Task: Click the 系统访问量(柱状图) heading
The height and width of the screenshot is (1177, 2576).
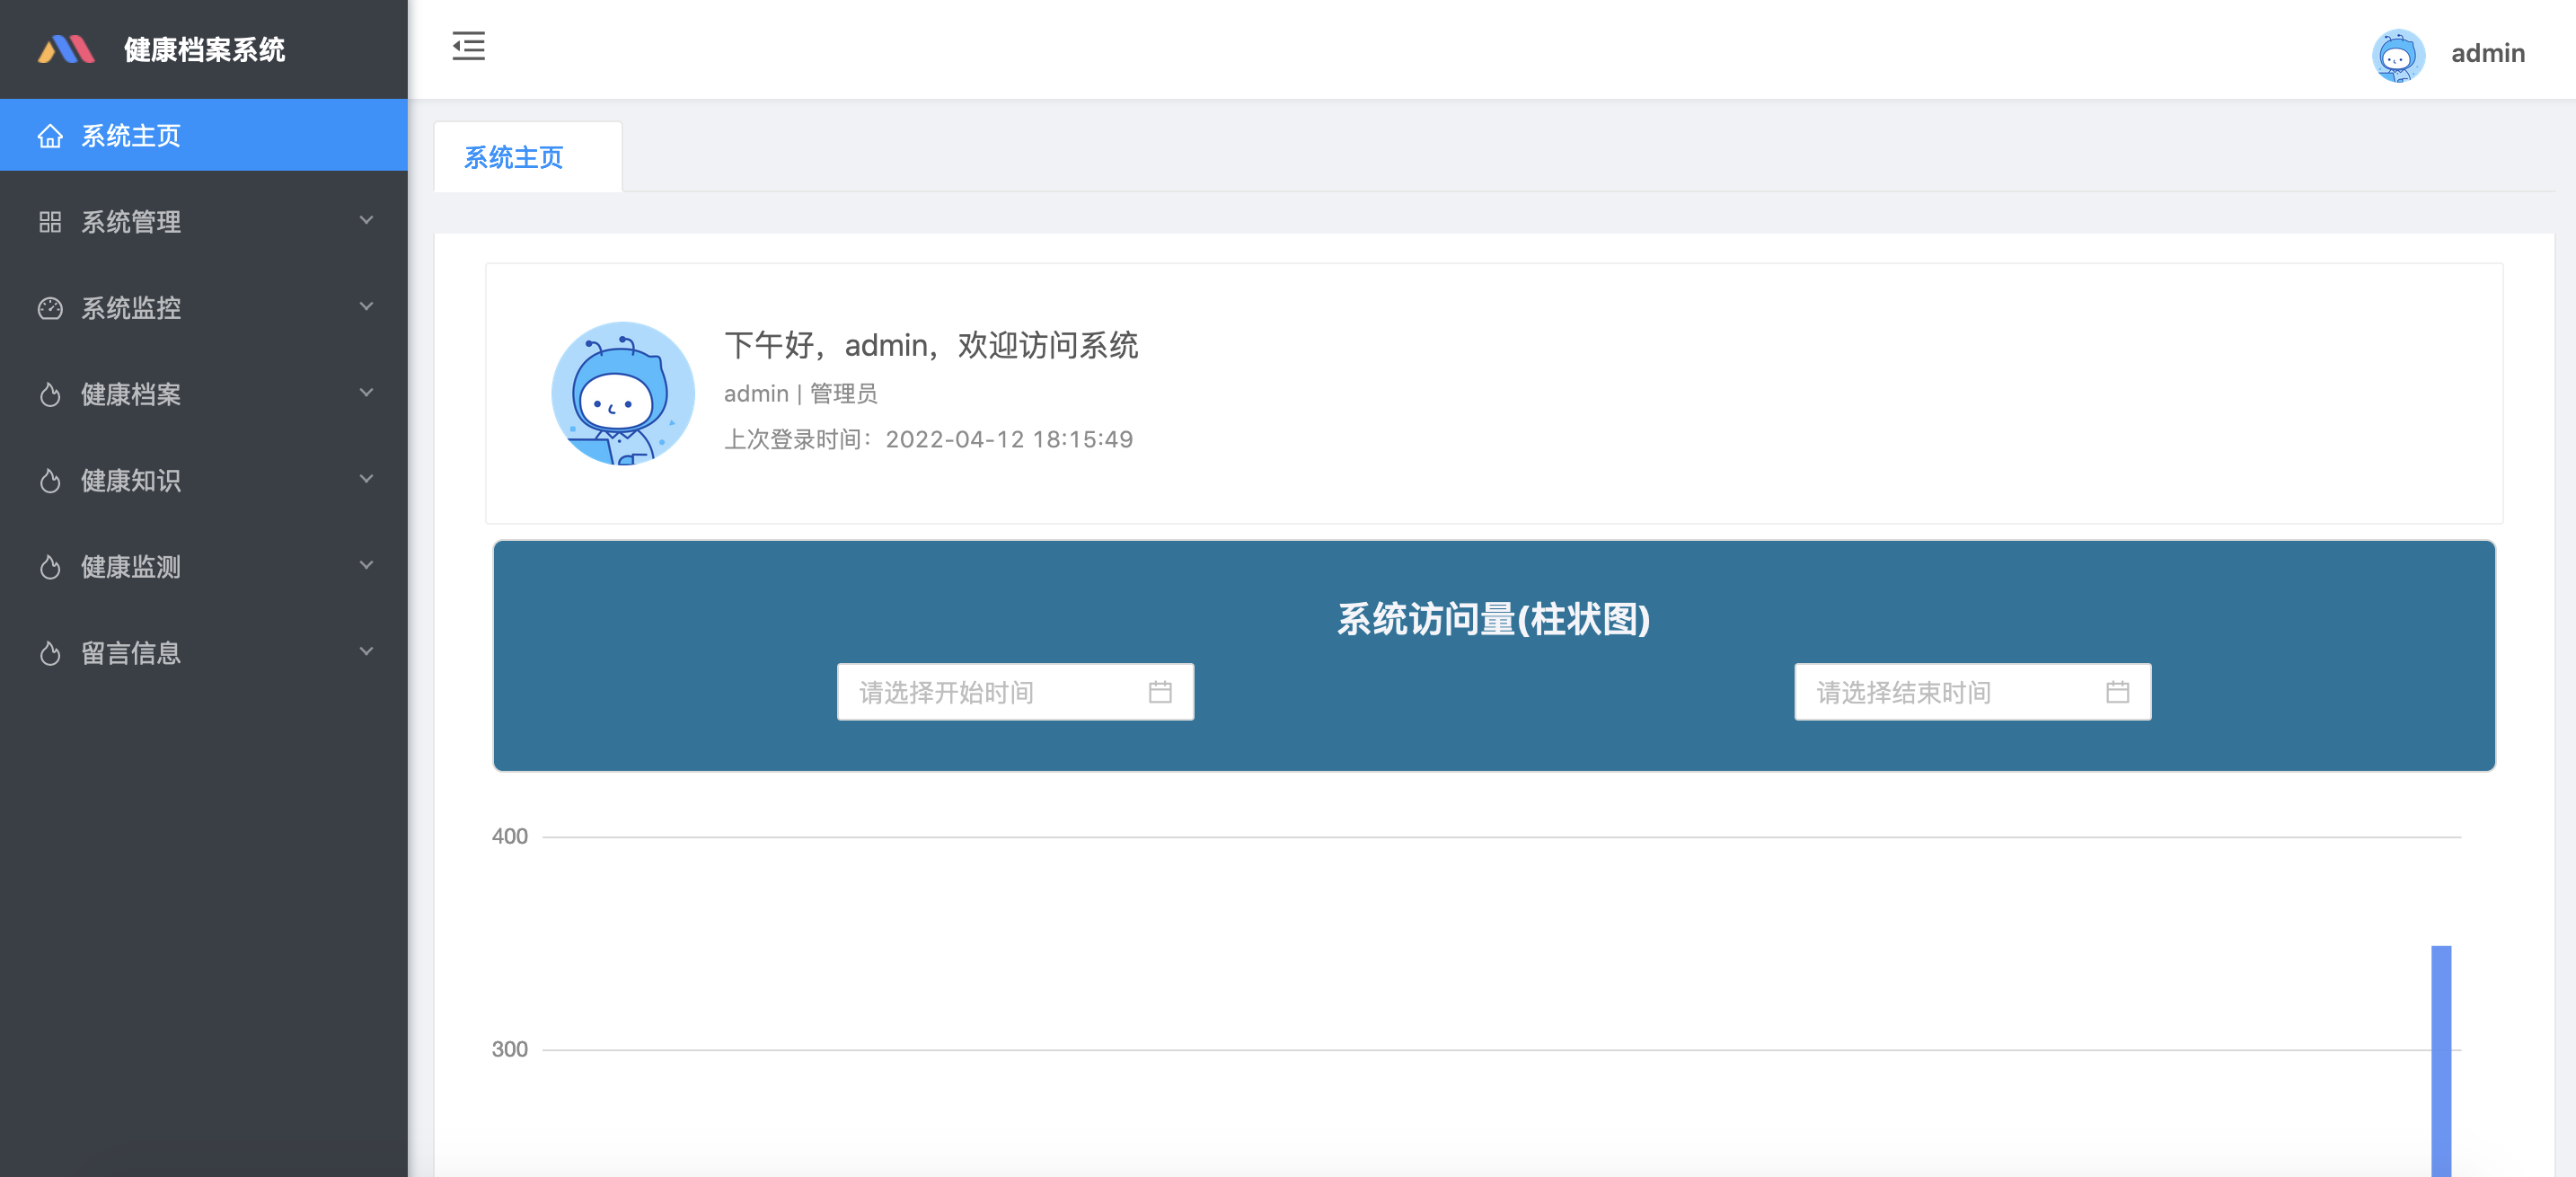Action: [1493, 619]
